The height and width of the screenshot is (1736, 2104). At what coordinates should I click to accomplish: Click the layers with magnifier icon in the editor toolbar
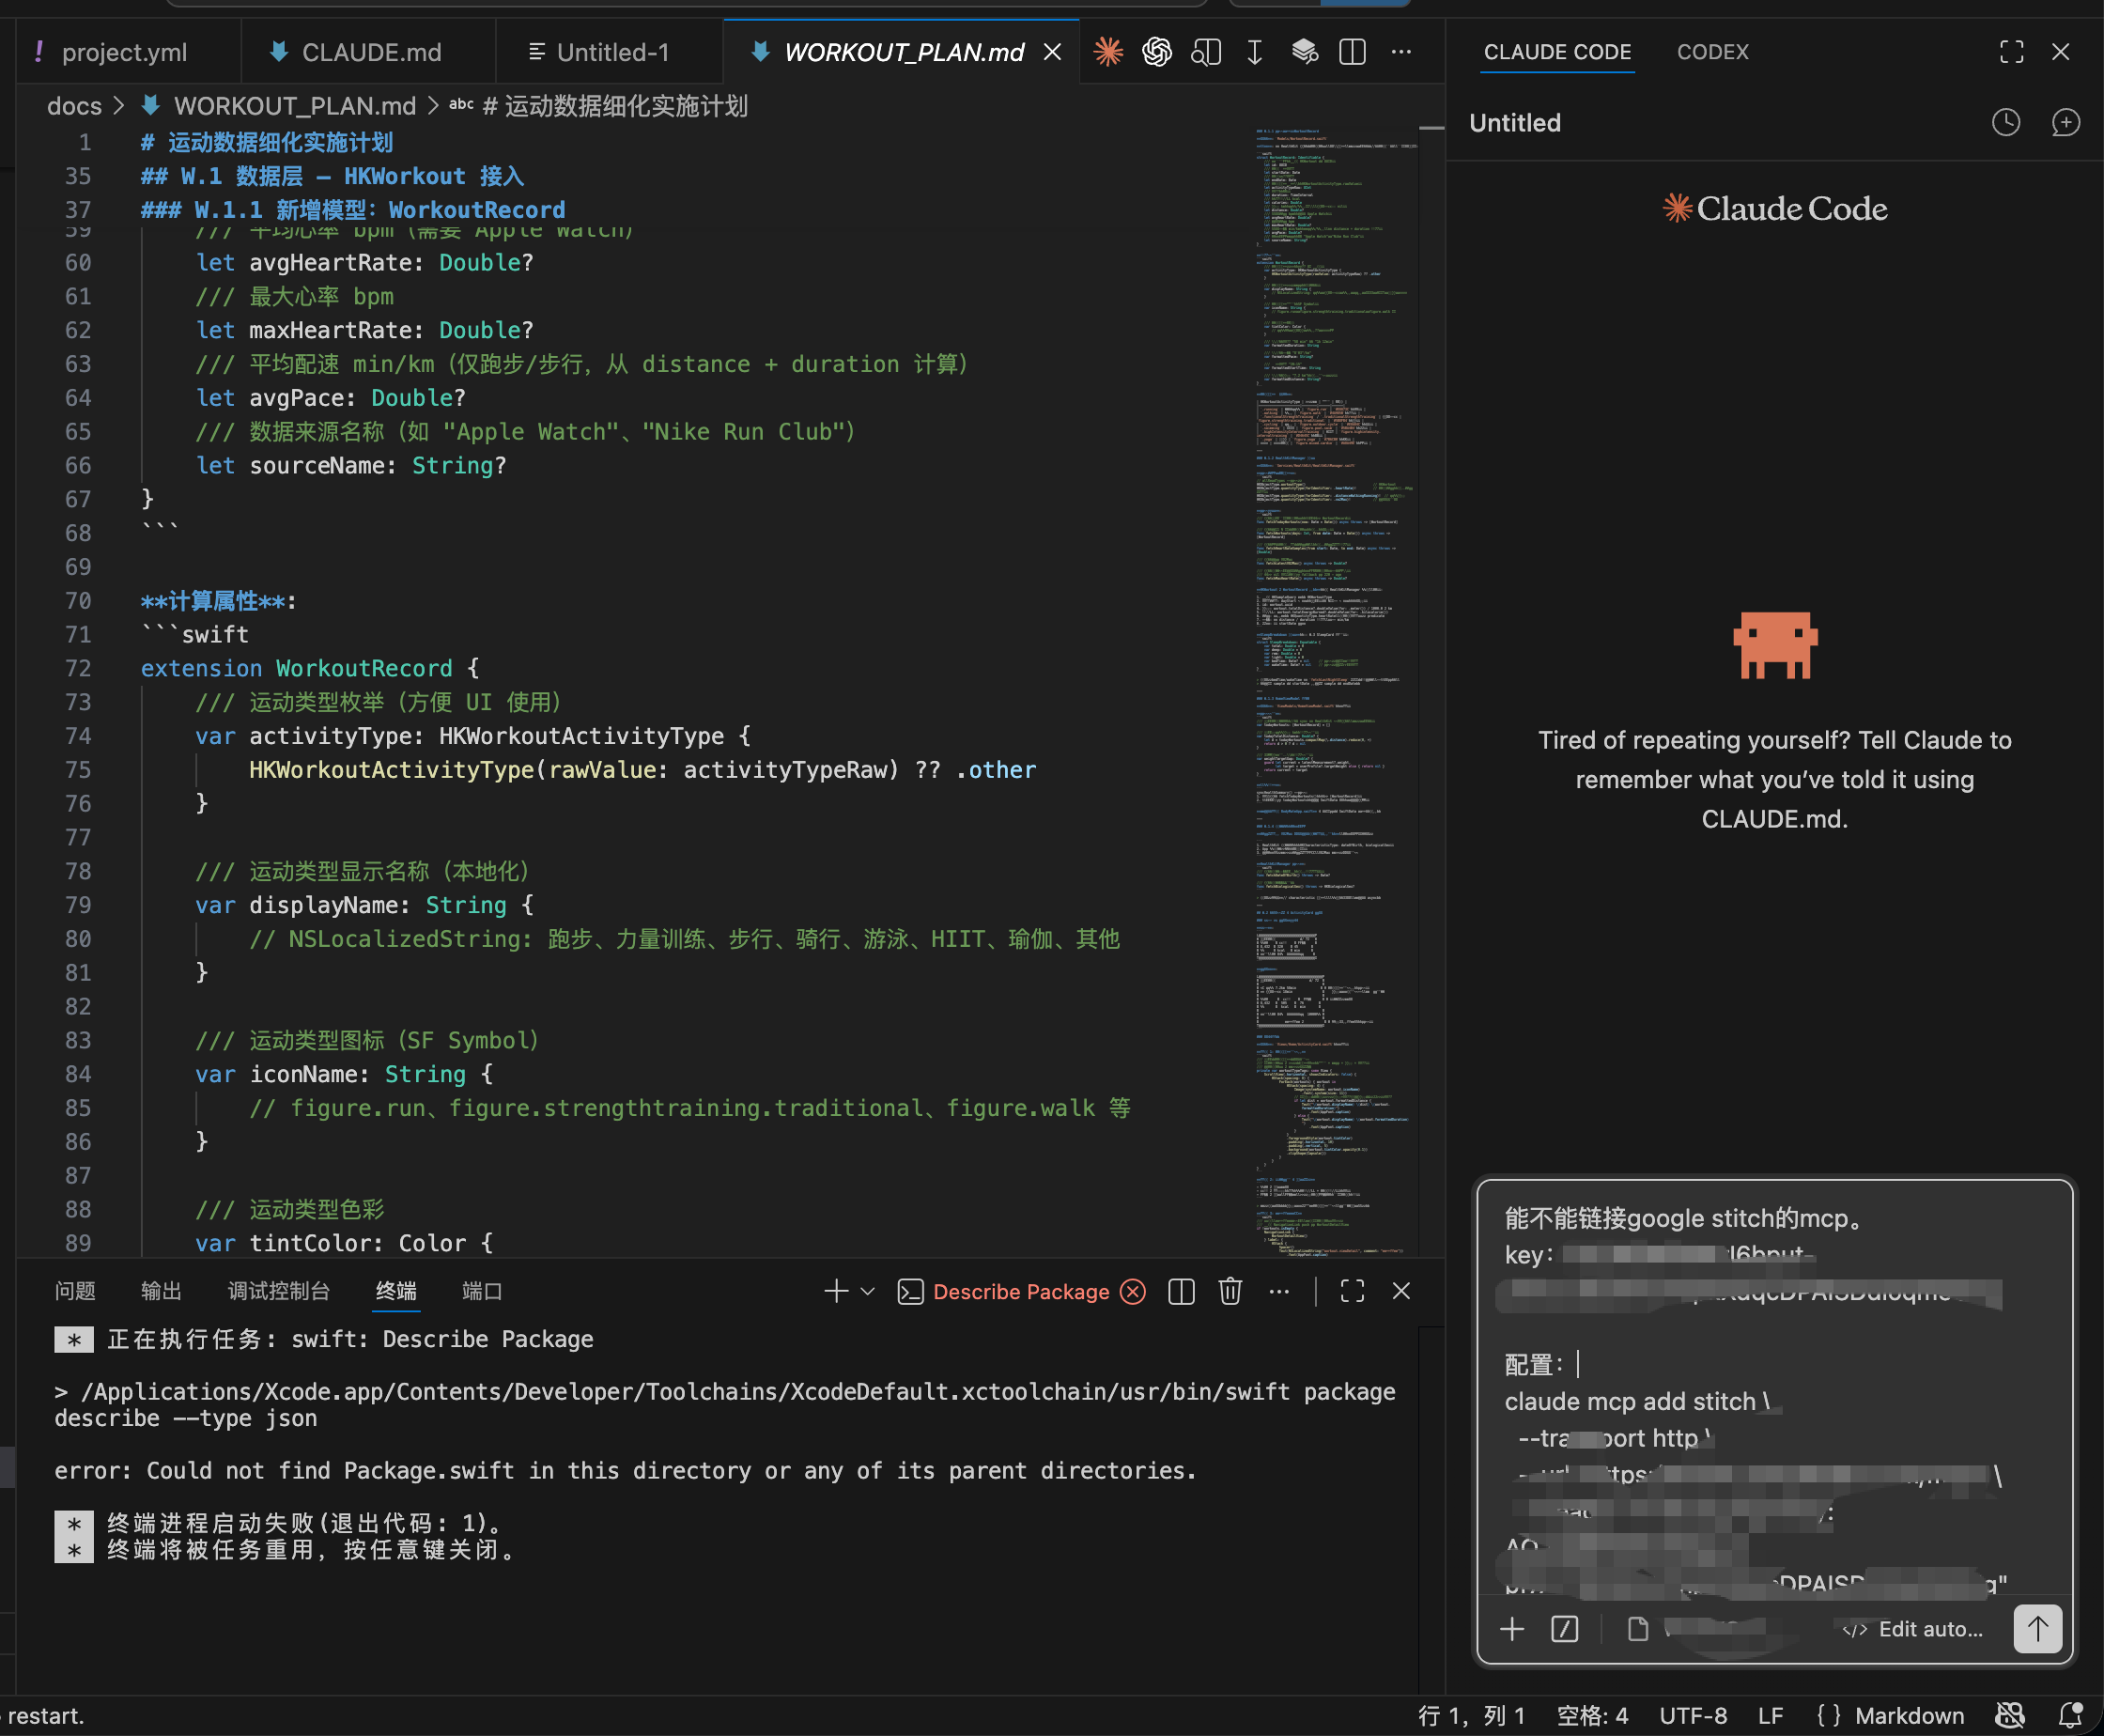coord(1304,52)
